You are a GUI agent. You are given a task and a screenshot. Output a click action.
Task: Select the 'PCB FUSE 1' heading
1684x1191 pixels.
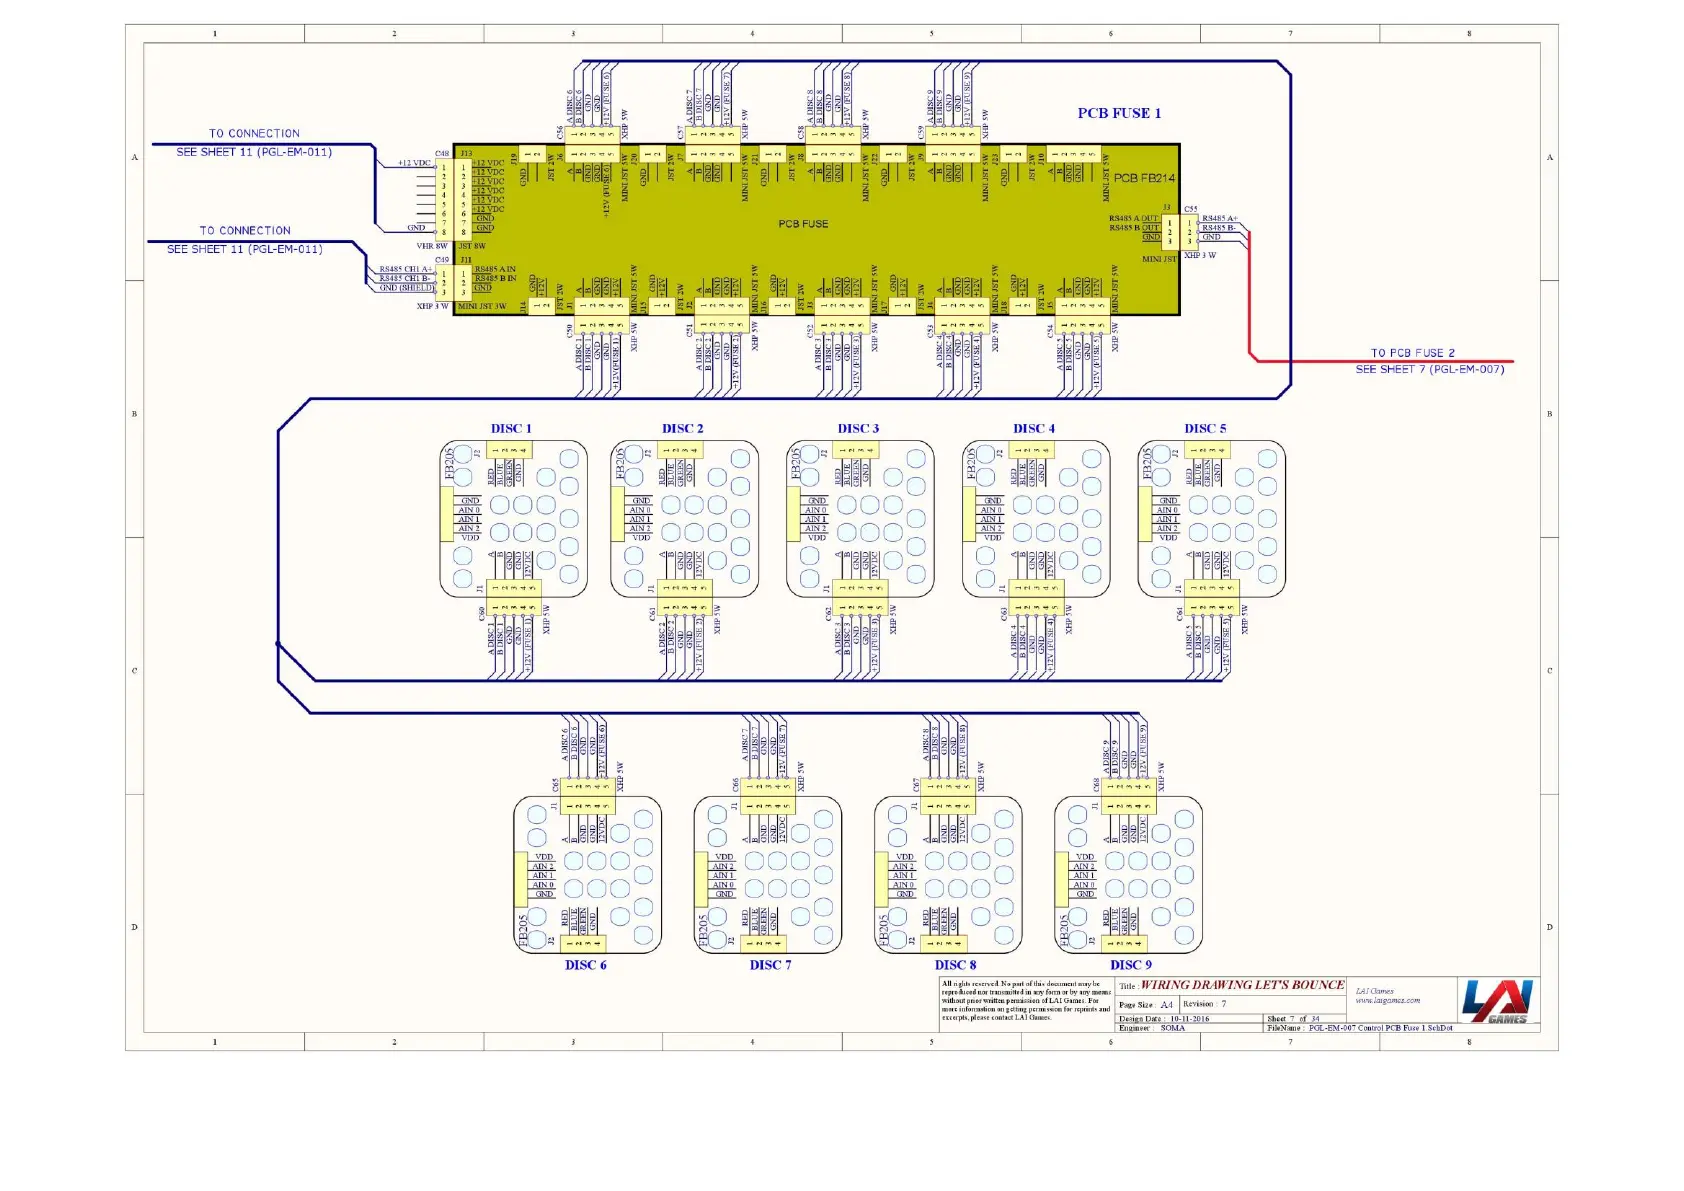(1119, 114)
